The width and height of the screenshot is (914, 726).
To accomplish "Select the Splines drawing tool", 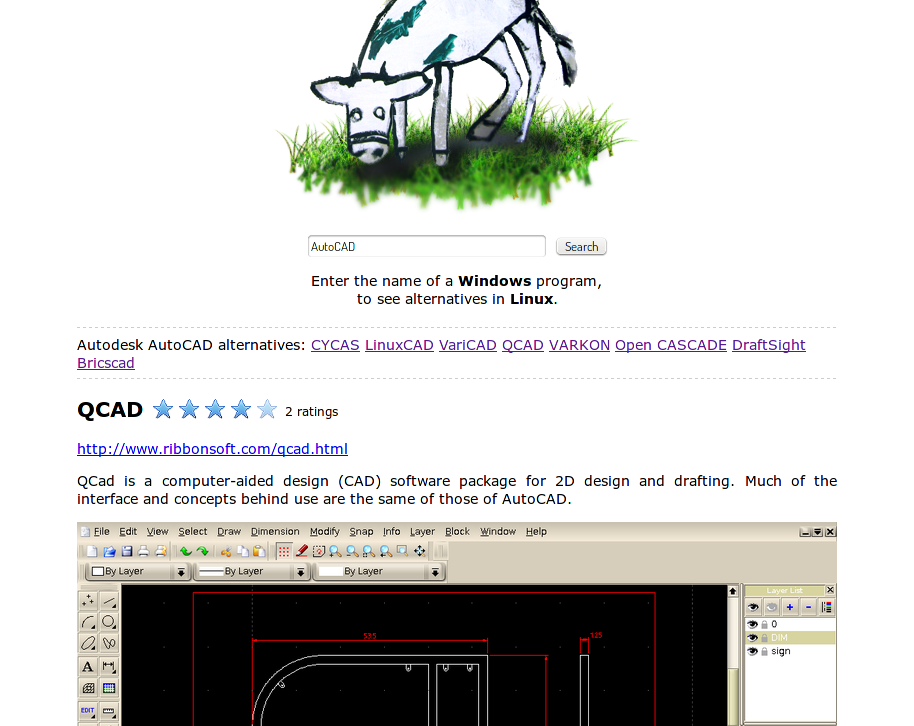I will click(109, 643).
